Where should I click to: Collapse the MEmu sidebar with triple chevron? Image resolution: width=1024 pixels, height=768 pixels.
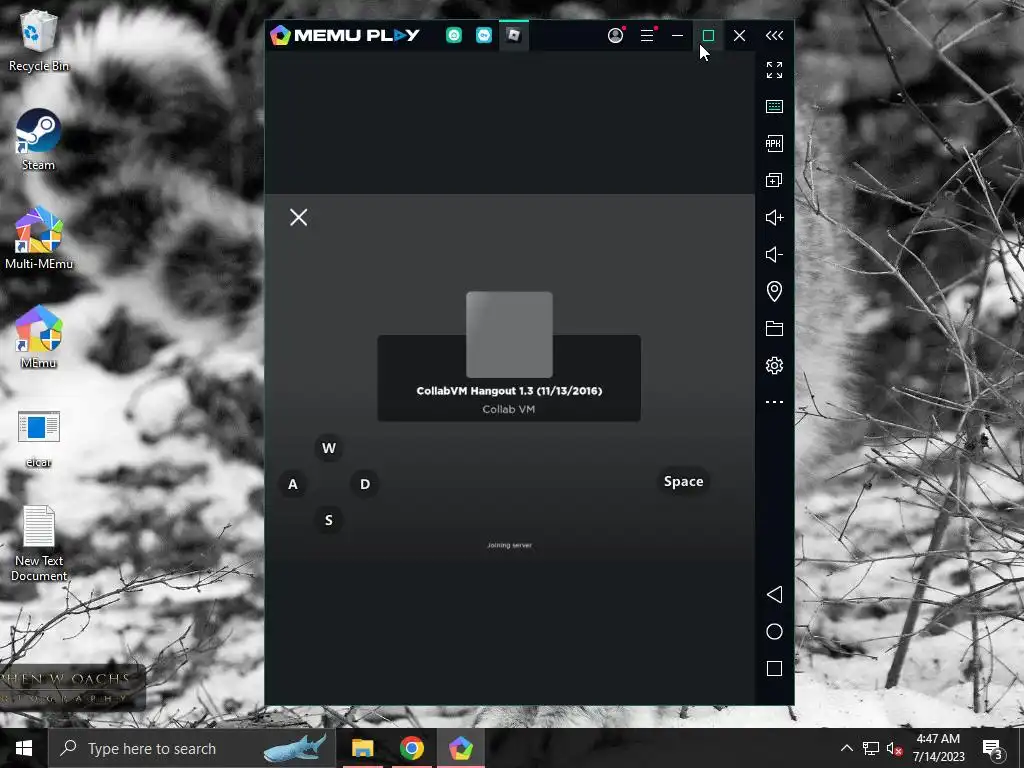(775, 35)
